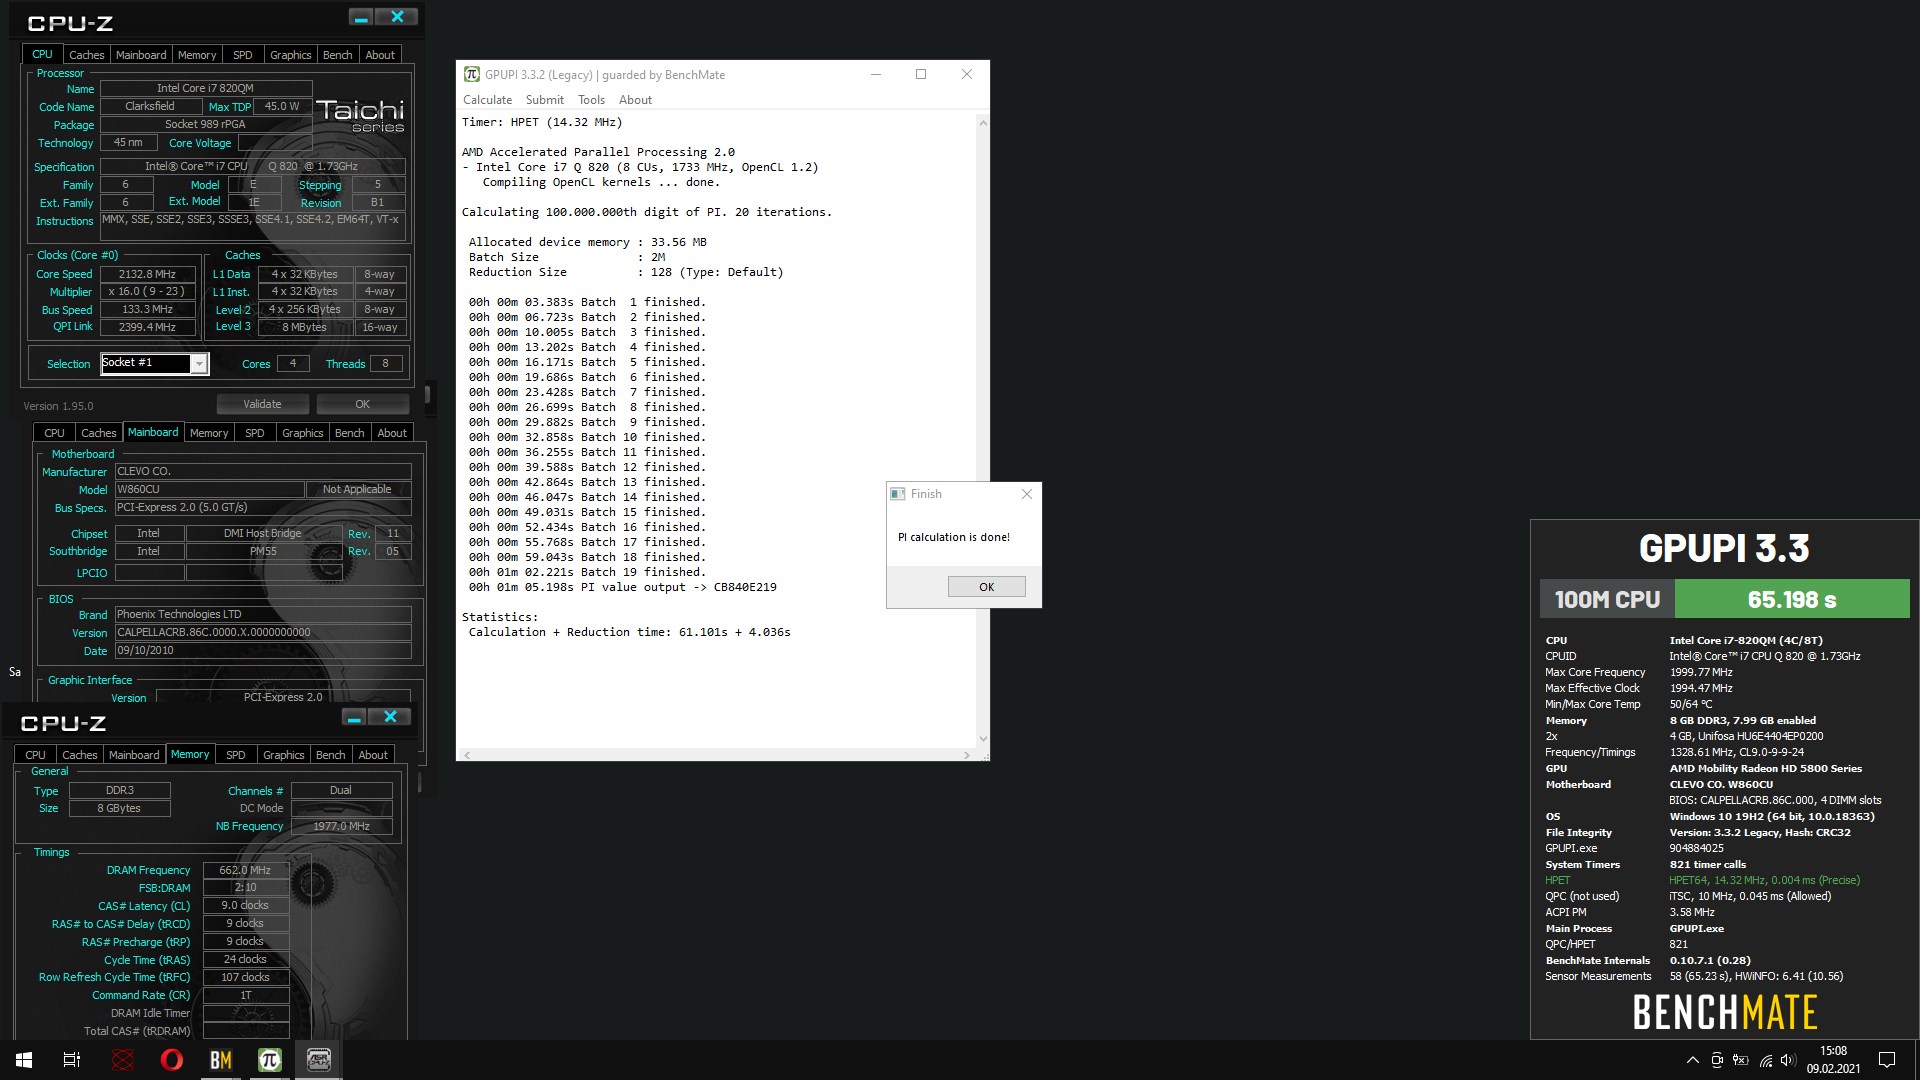
Task: Confirm the PI calculation done dialog with OK
Action: 986,587
